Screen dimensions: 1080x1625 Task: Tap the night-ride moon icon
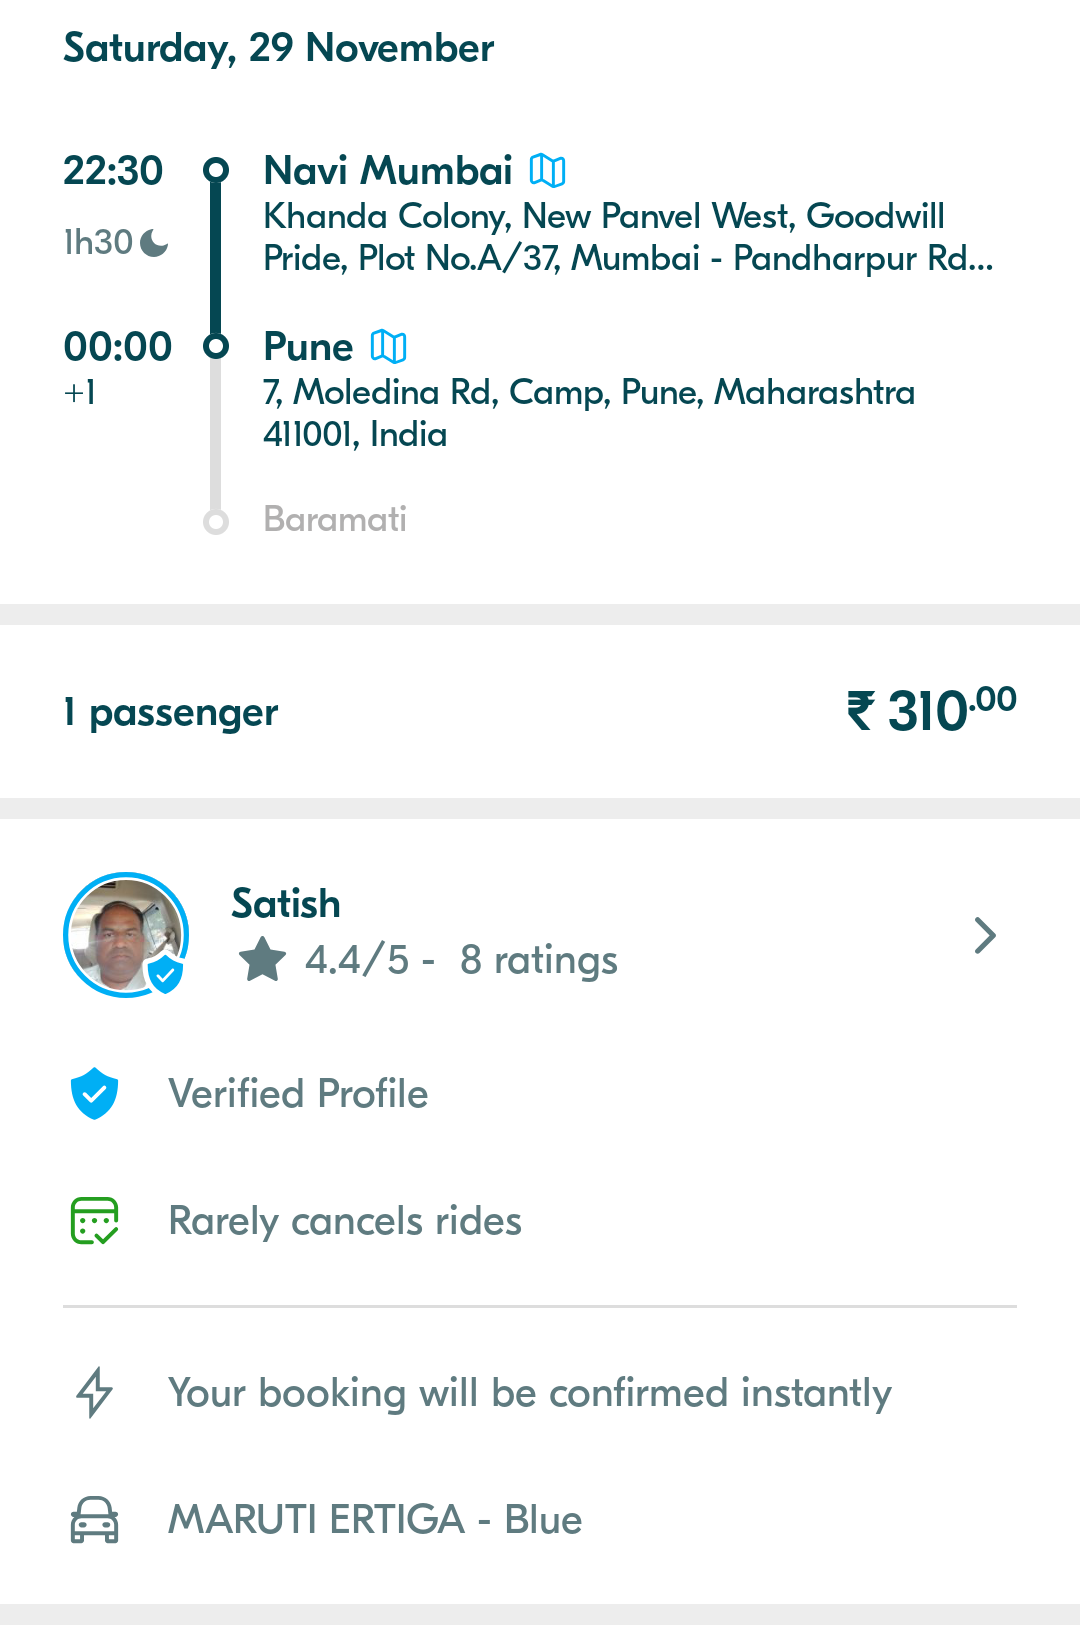[154, 242]
